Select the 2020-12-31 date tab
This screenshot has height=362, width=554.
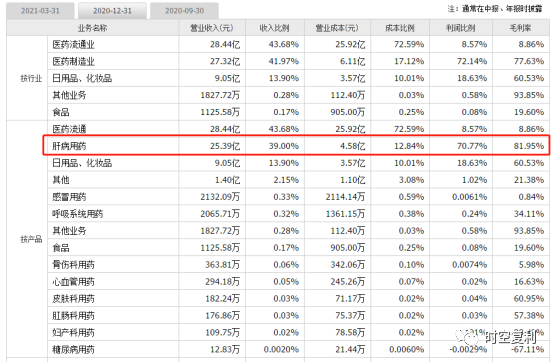112,11
